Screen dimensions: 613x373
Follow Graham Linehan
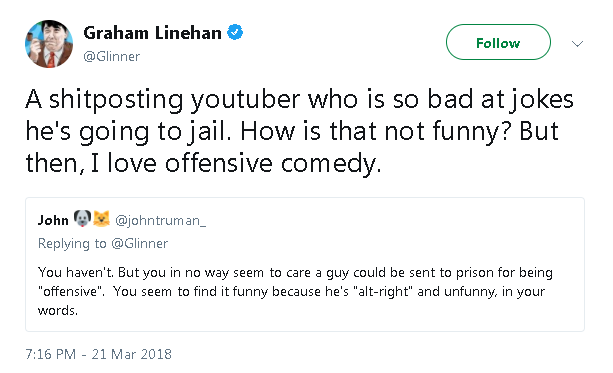click(x=498, y=42)
